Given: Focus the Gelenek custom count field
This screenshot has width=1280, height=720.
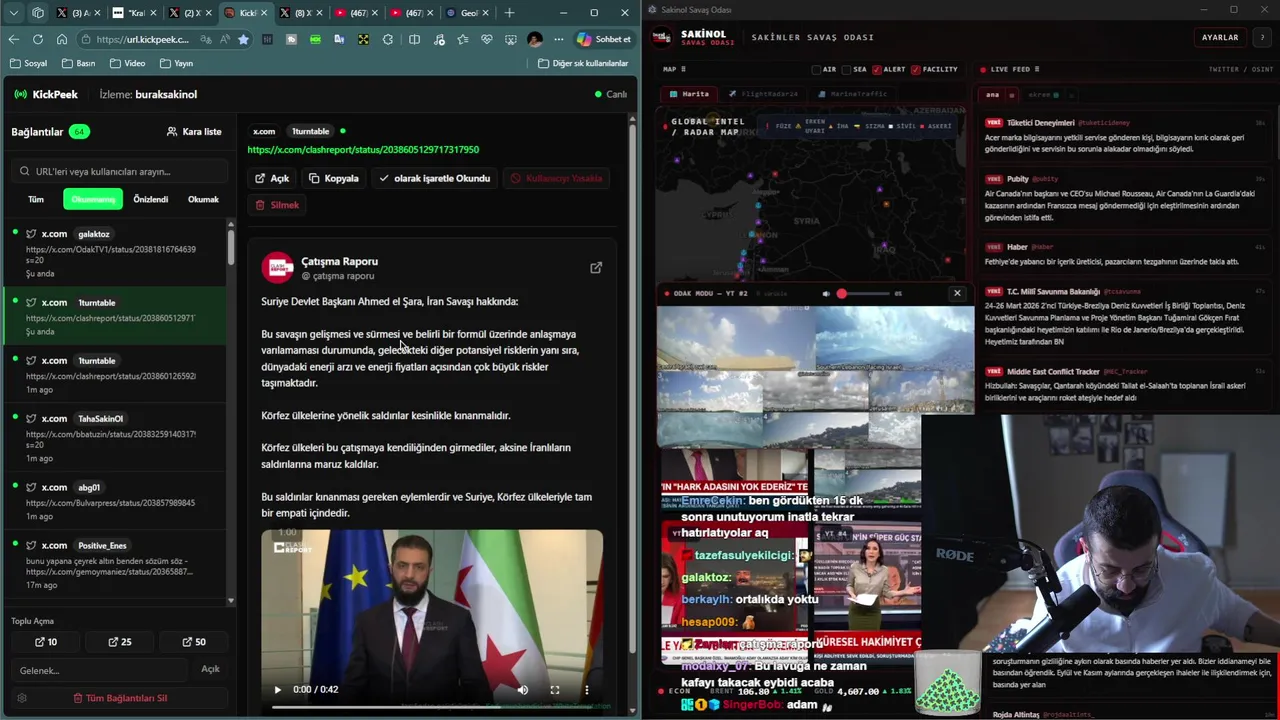Looking at the screenshot, I should click(100, 670).
